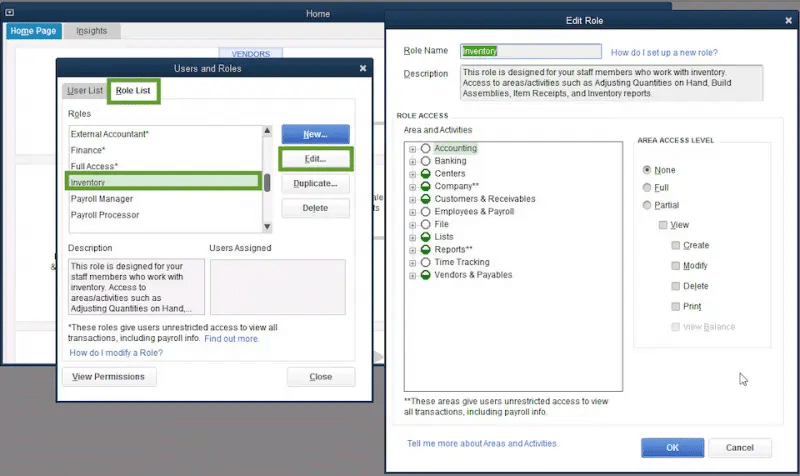Cancel the Edit Role dialog
Screen dimensions: 800x476
pyautogui.click(x=739, y=448)
